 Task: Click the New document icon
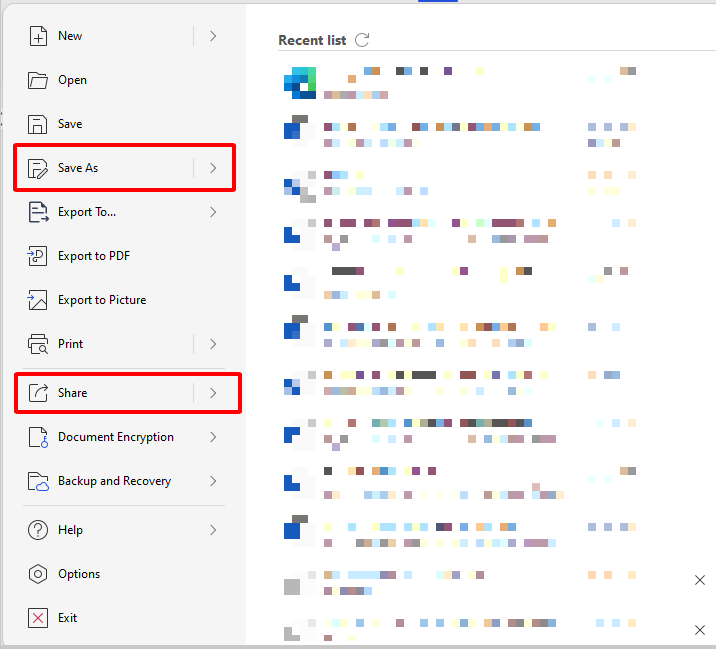[38, 36]
